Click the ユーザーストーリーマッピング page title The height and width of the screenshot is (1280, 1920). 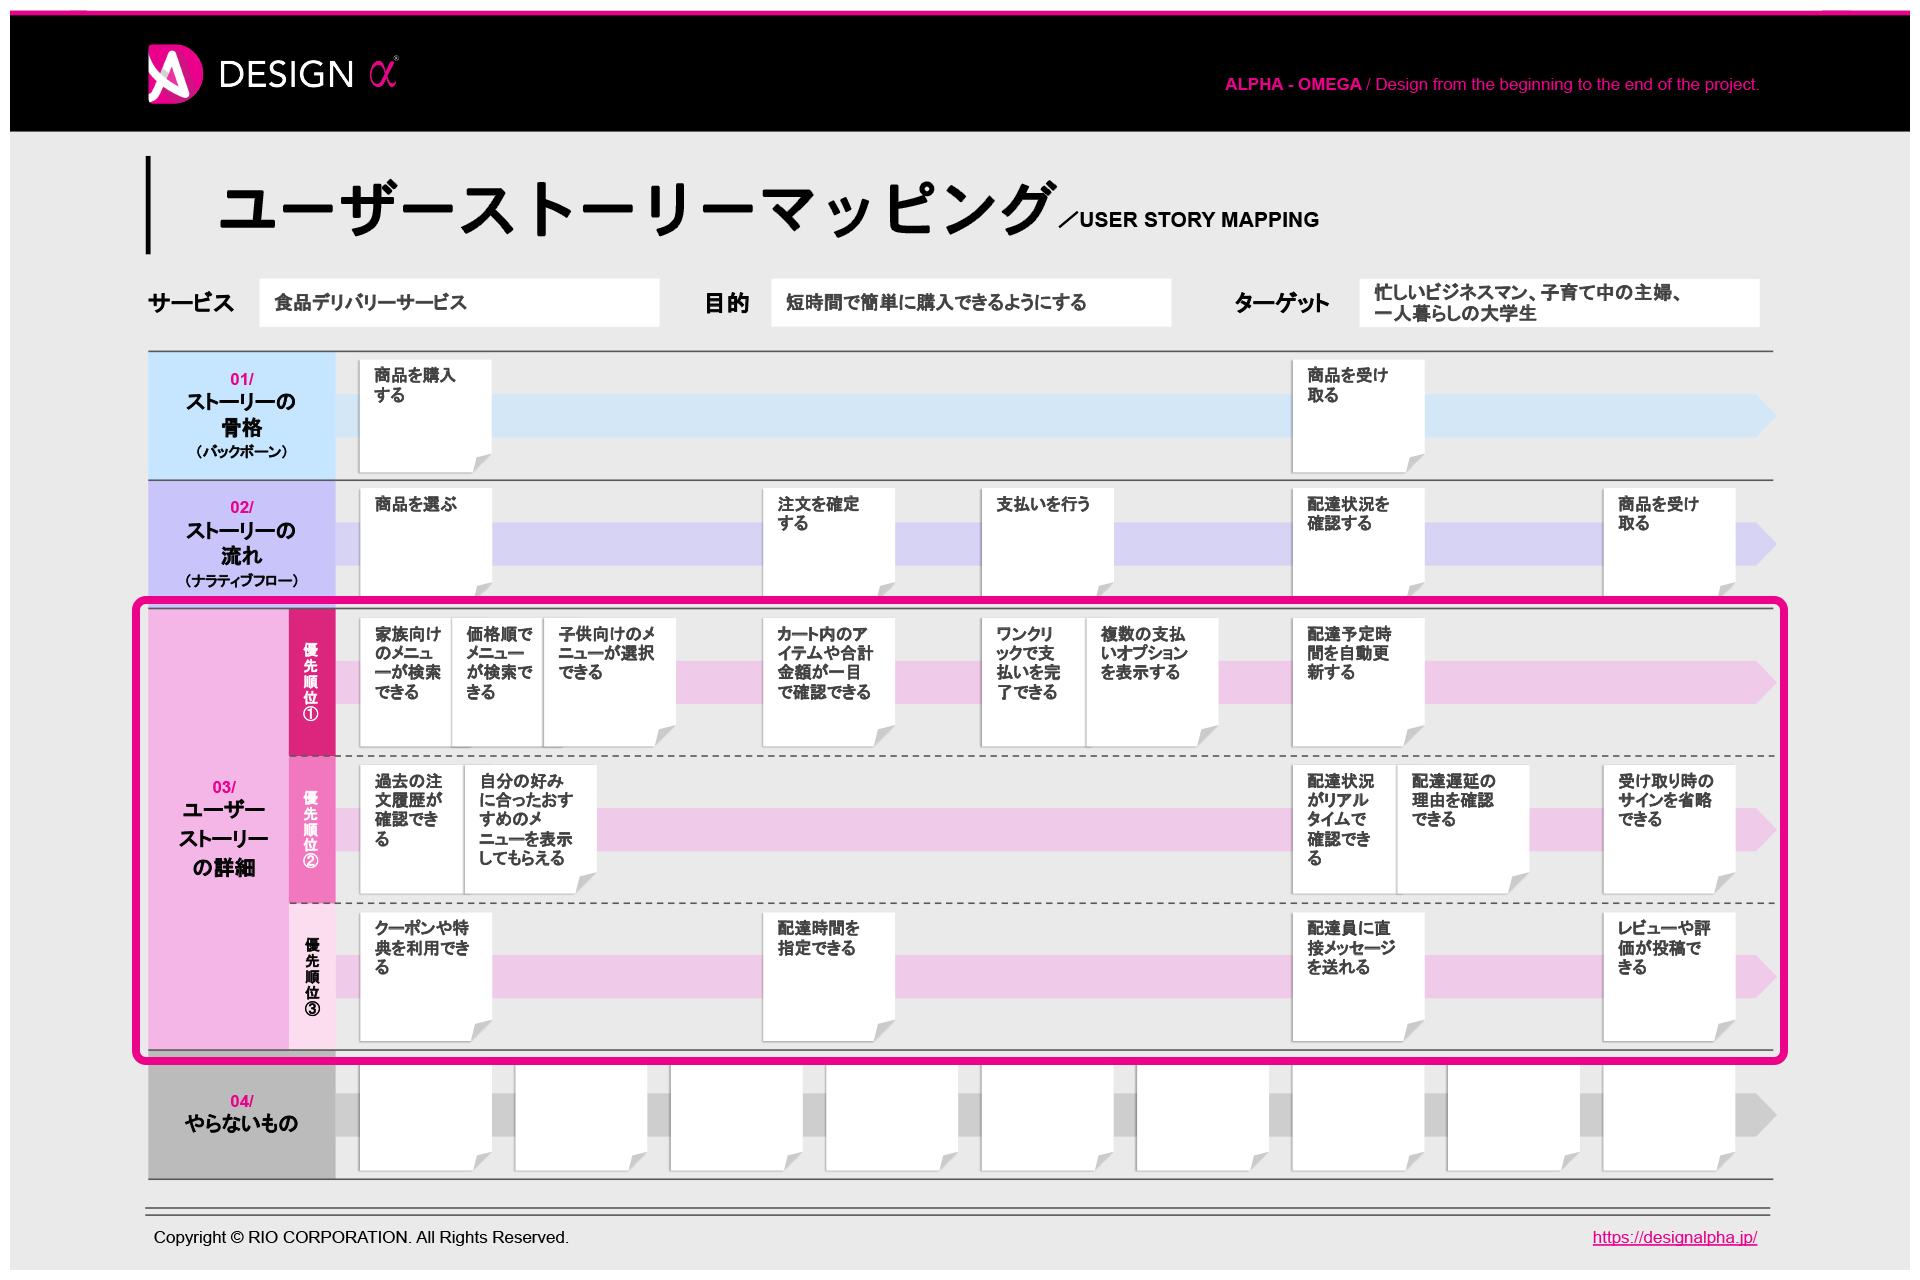coord(636,208)
